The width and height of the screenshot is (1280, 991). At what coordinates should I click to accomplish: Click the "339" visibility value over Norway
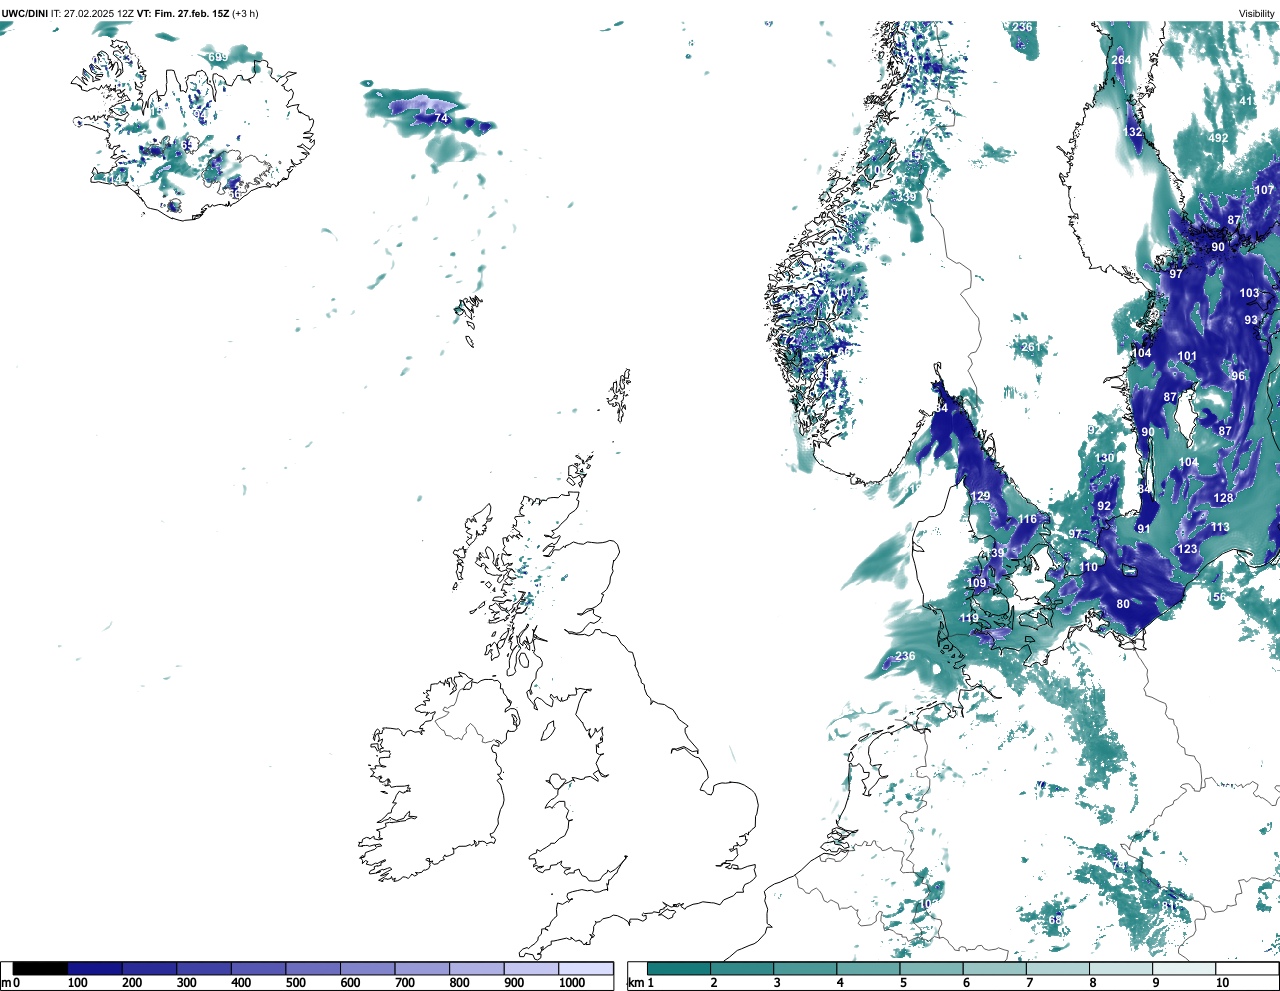(x=907, y=197)
